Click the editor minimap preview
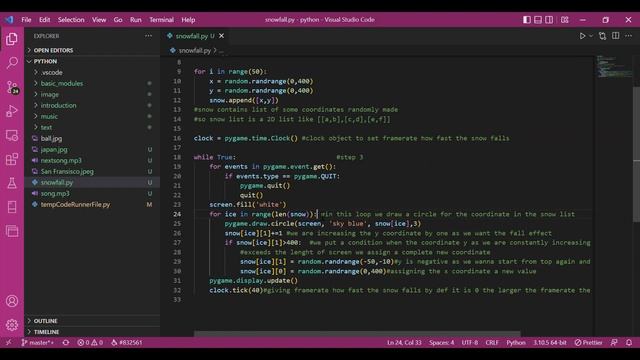The width and height of the screenshot is (640, 360). click(x=613, y=67)
